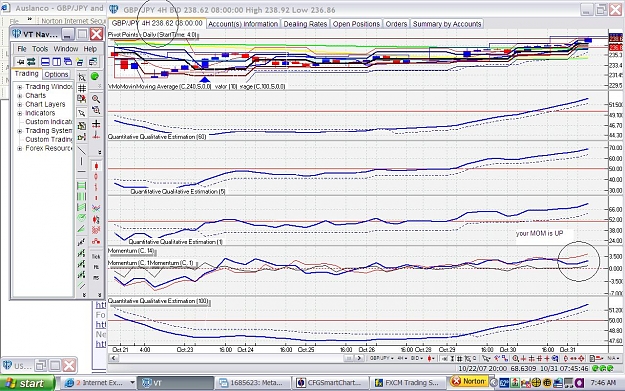Select the zoom magnifier tool in VT Navigator
625x391 pixels.
pyautogui.click(x=96, y=98)
